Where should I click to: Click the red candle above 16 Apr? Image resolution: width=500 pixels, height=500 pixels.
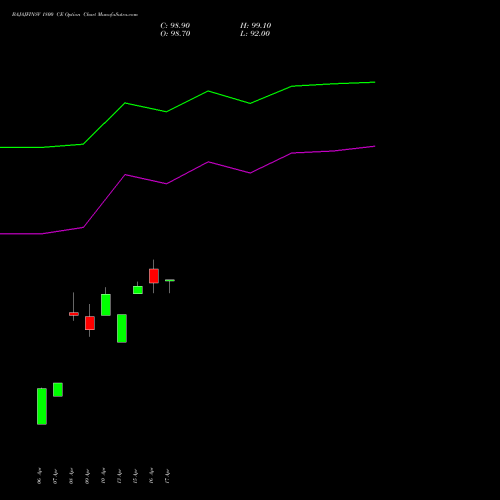(x=154, y=276)
